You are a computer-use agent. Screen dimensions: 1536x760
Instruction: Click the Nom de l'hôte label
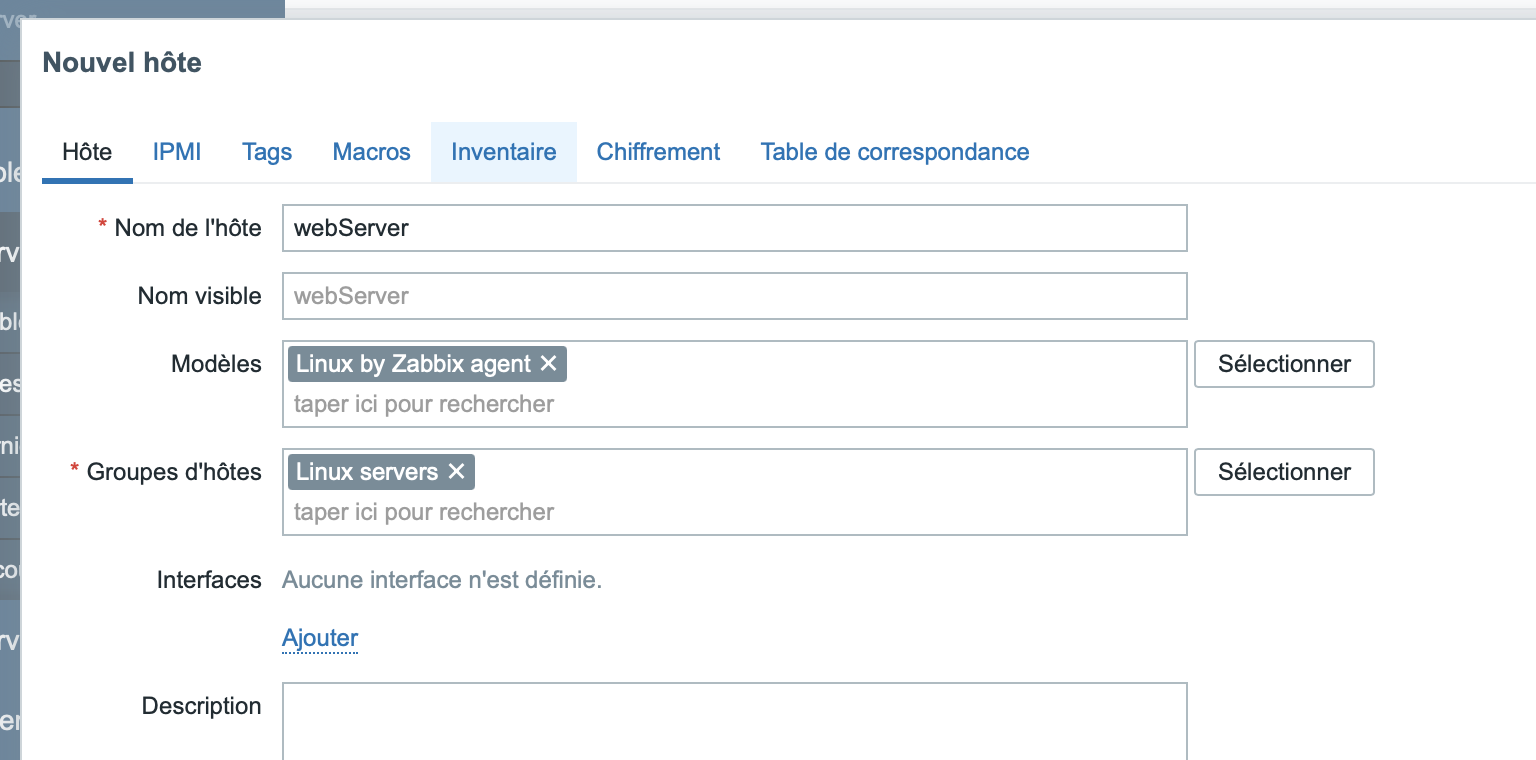[187, 228]
